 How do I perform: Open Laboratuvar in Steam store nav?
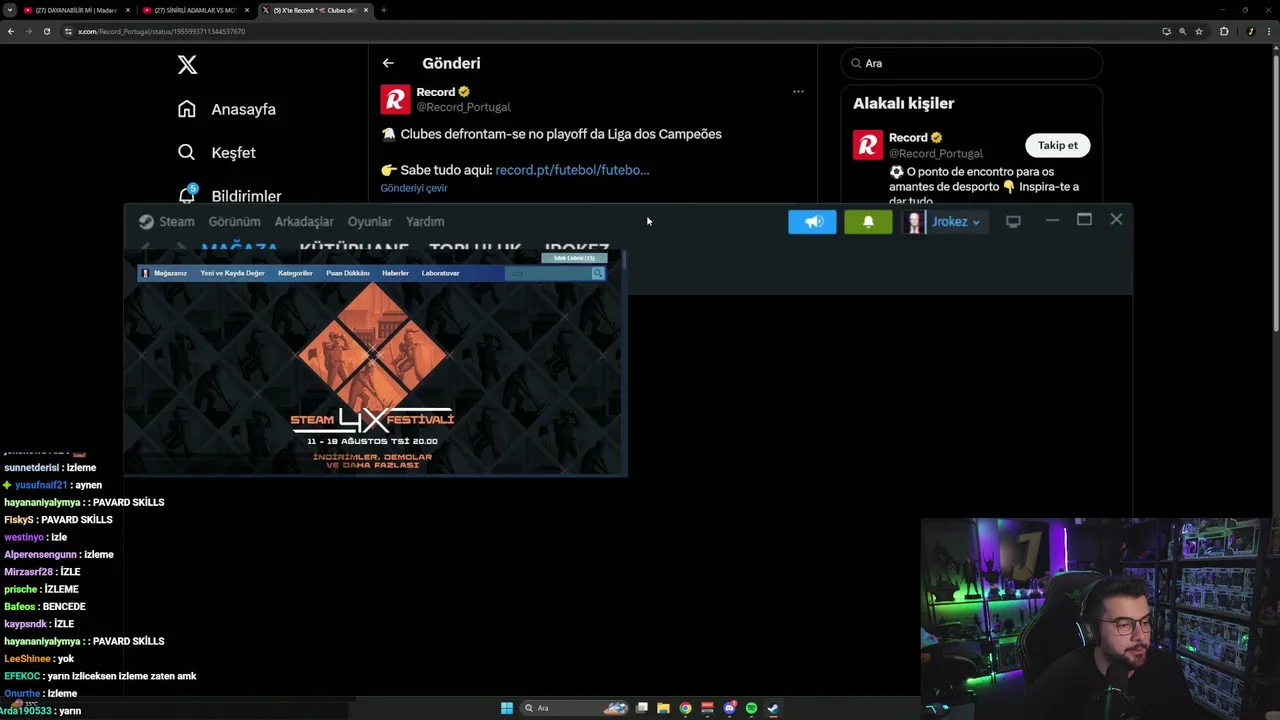click(440, 273)
